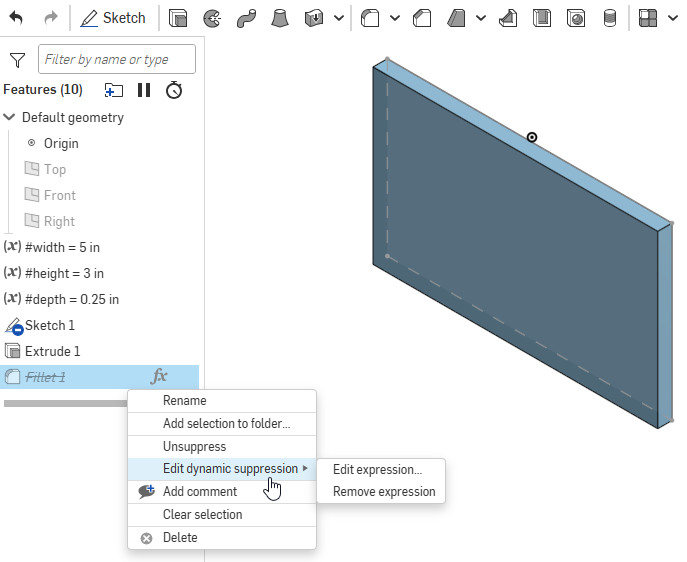687x562 pixels.
Task: Select the Revolve tool icon
Action: [212, 18]
